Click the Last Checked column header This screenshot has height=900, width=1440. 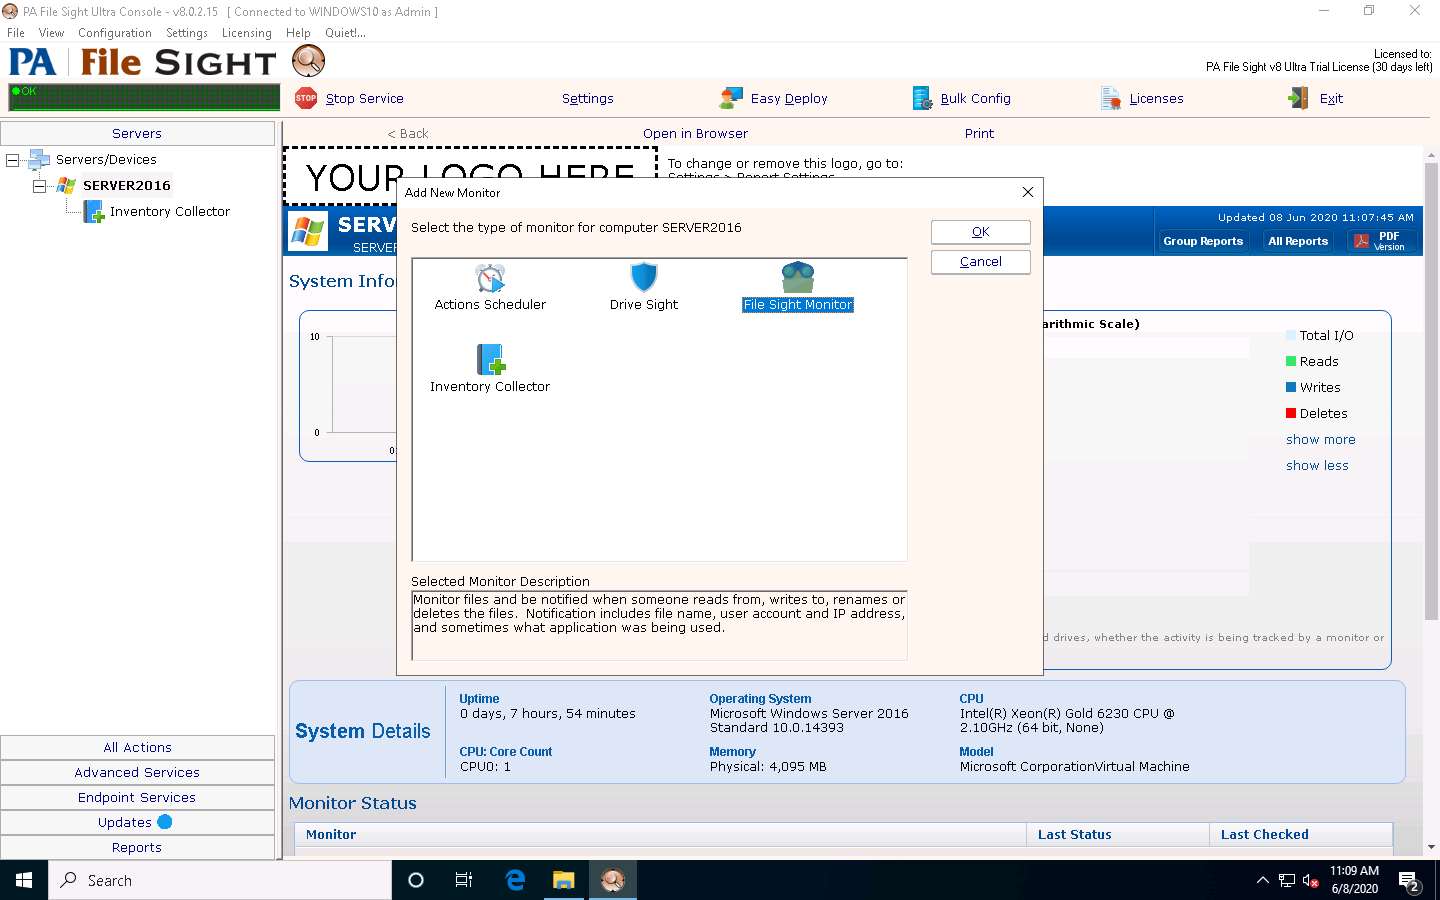click(1301, 834)
